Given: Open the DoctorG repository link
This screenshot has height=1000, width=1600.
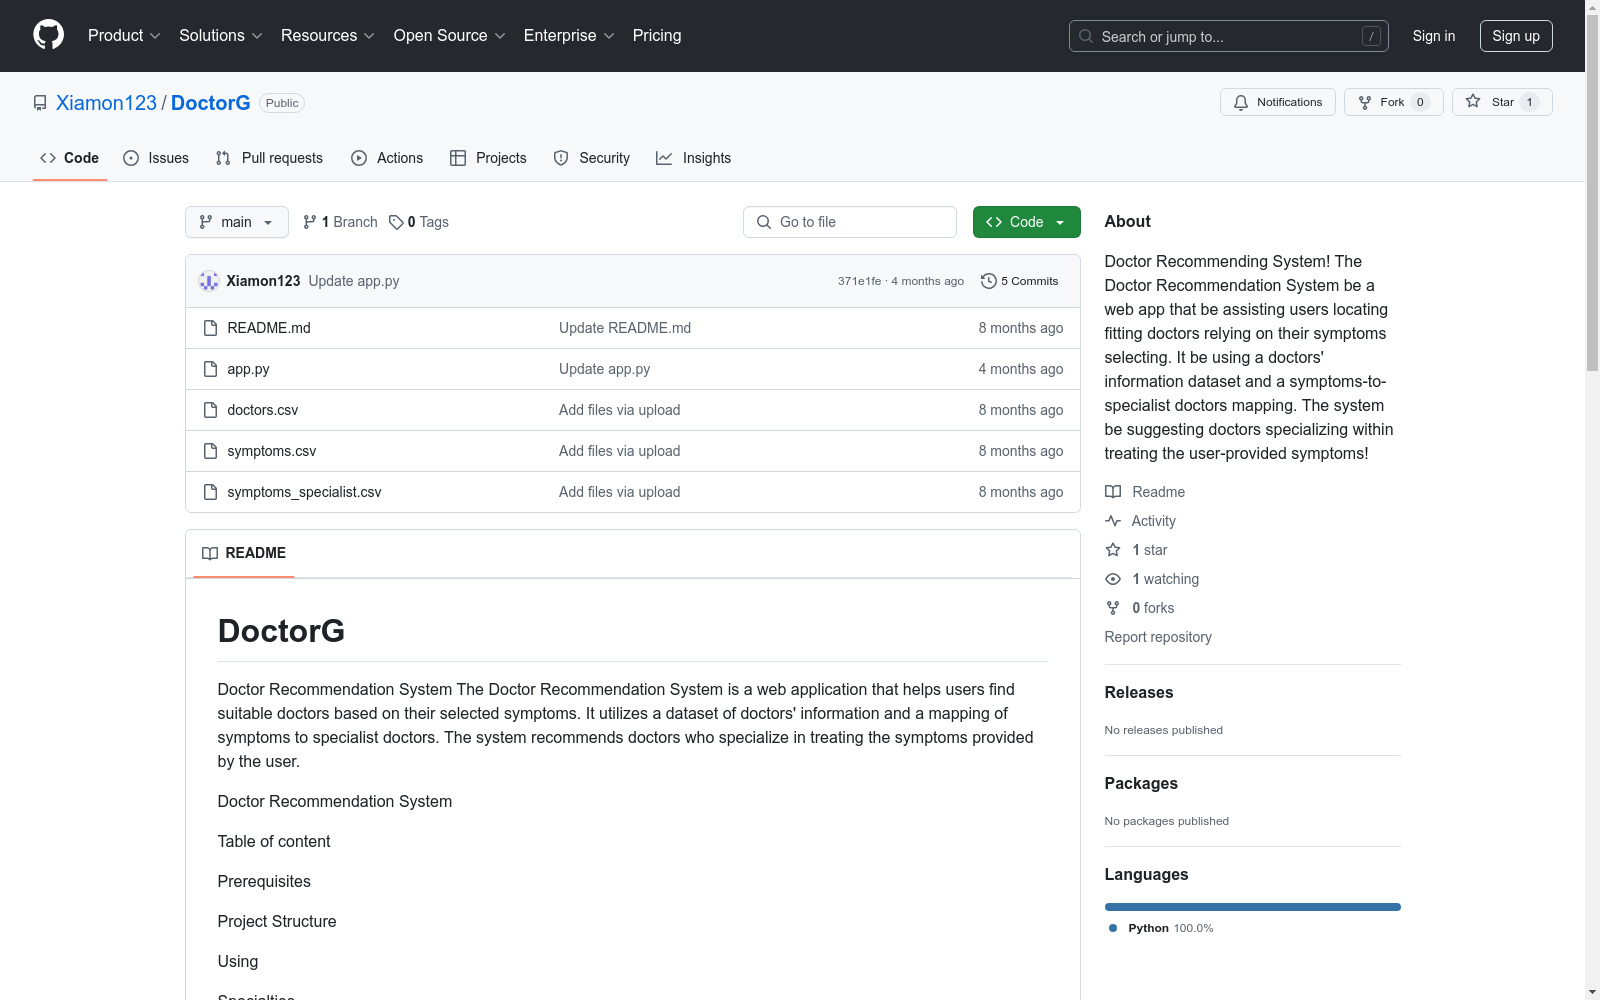Looking at the screenshot, I should click(x=211, y=103).
